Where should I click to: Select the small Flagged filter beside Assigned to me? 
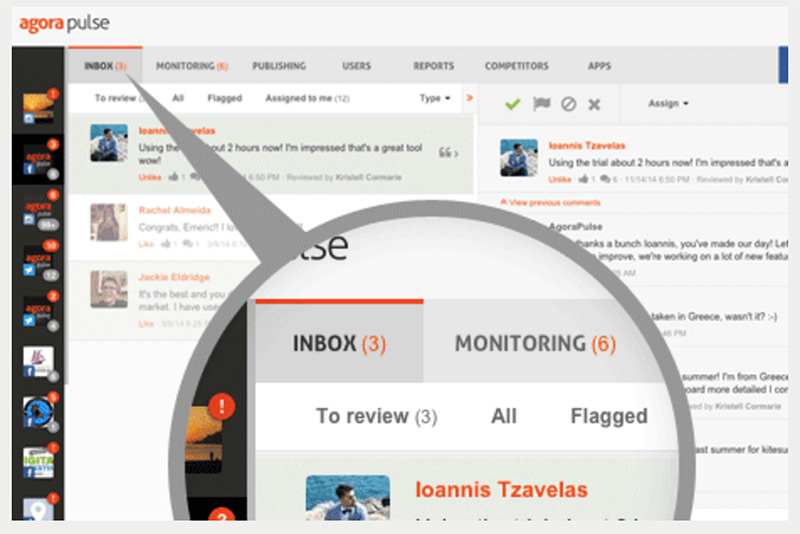(x=224, y=98)
